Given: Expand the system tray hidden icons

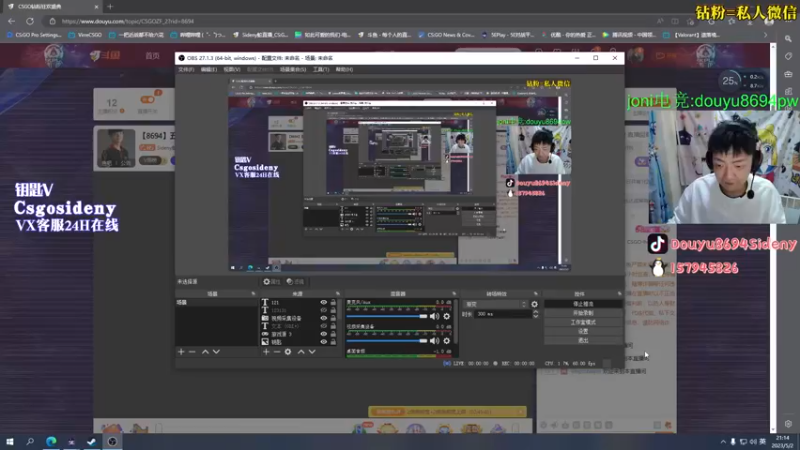Looking at the screenshot, I should click(x=723, y=441).
